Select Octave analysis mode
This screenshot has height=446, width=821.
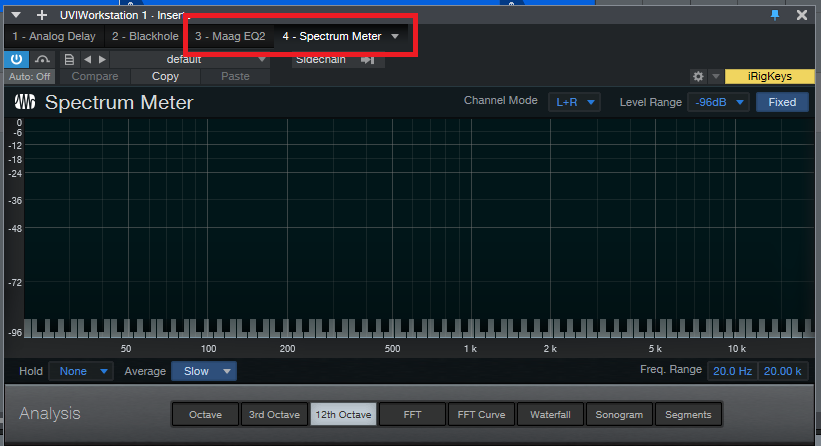[205, 415]
